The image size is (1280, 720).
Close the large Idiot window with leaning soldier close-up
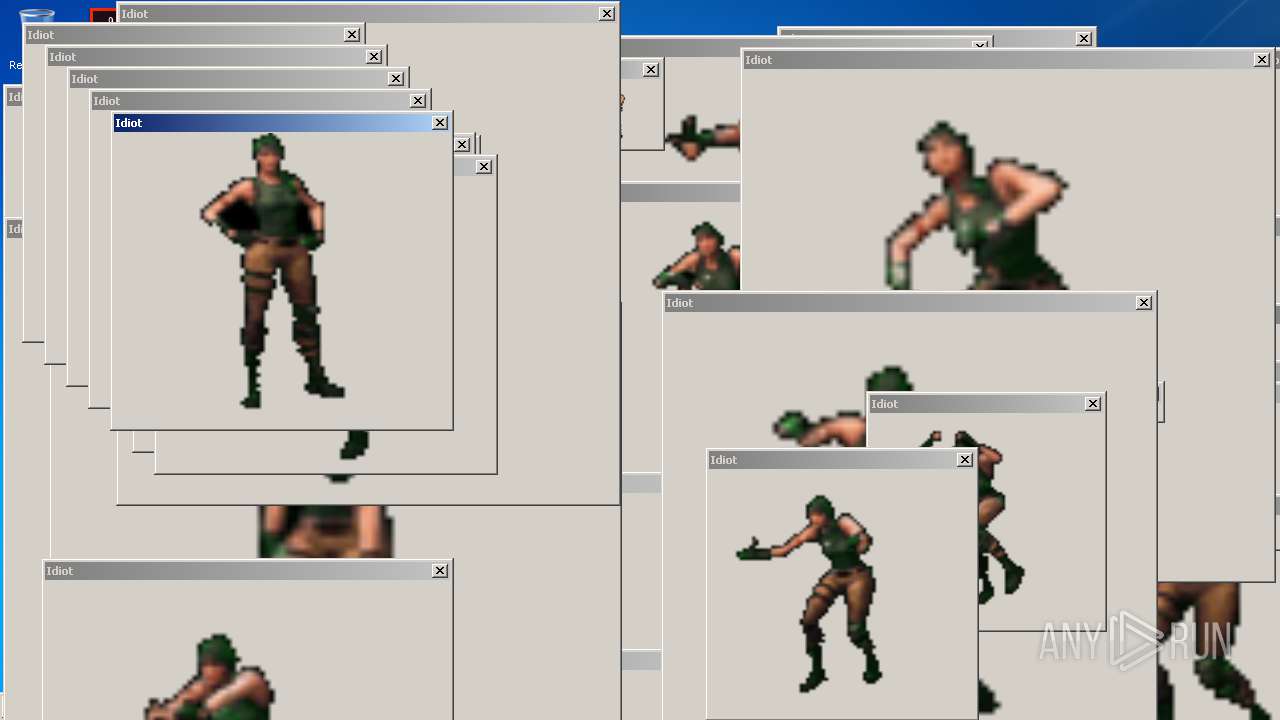coord(1262,60)
